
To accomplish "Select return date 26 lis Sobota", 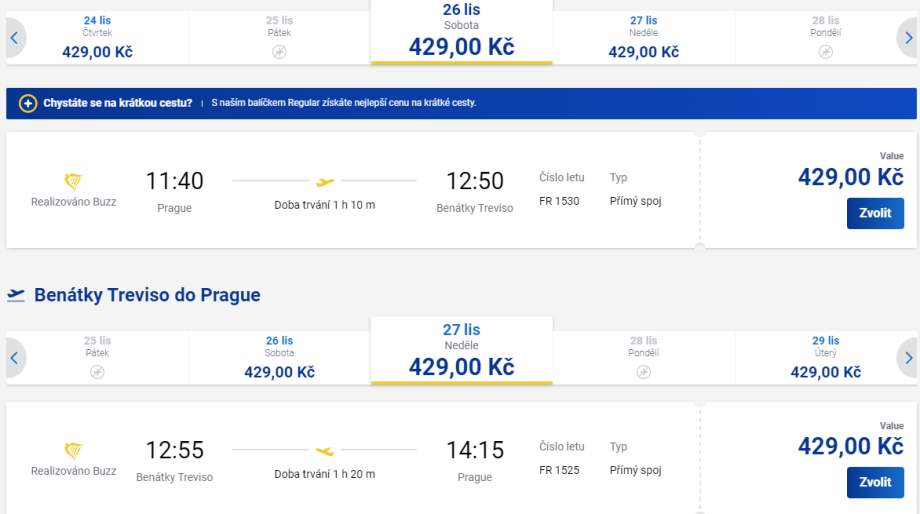I will coord(280,357).
